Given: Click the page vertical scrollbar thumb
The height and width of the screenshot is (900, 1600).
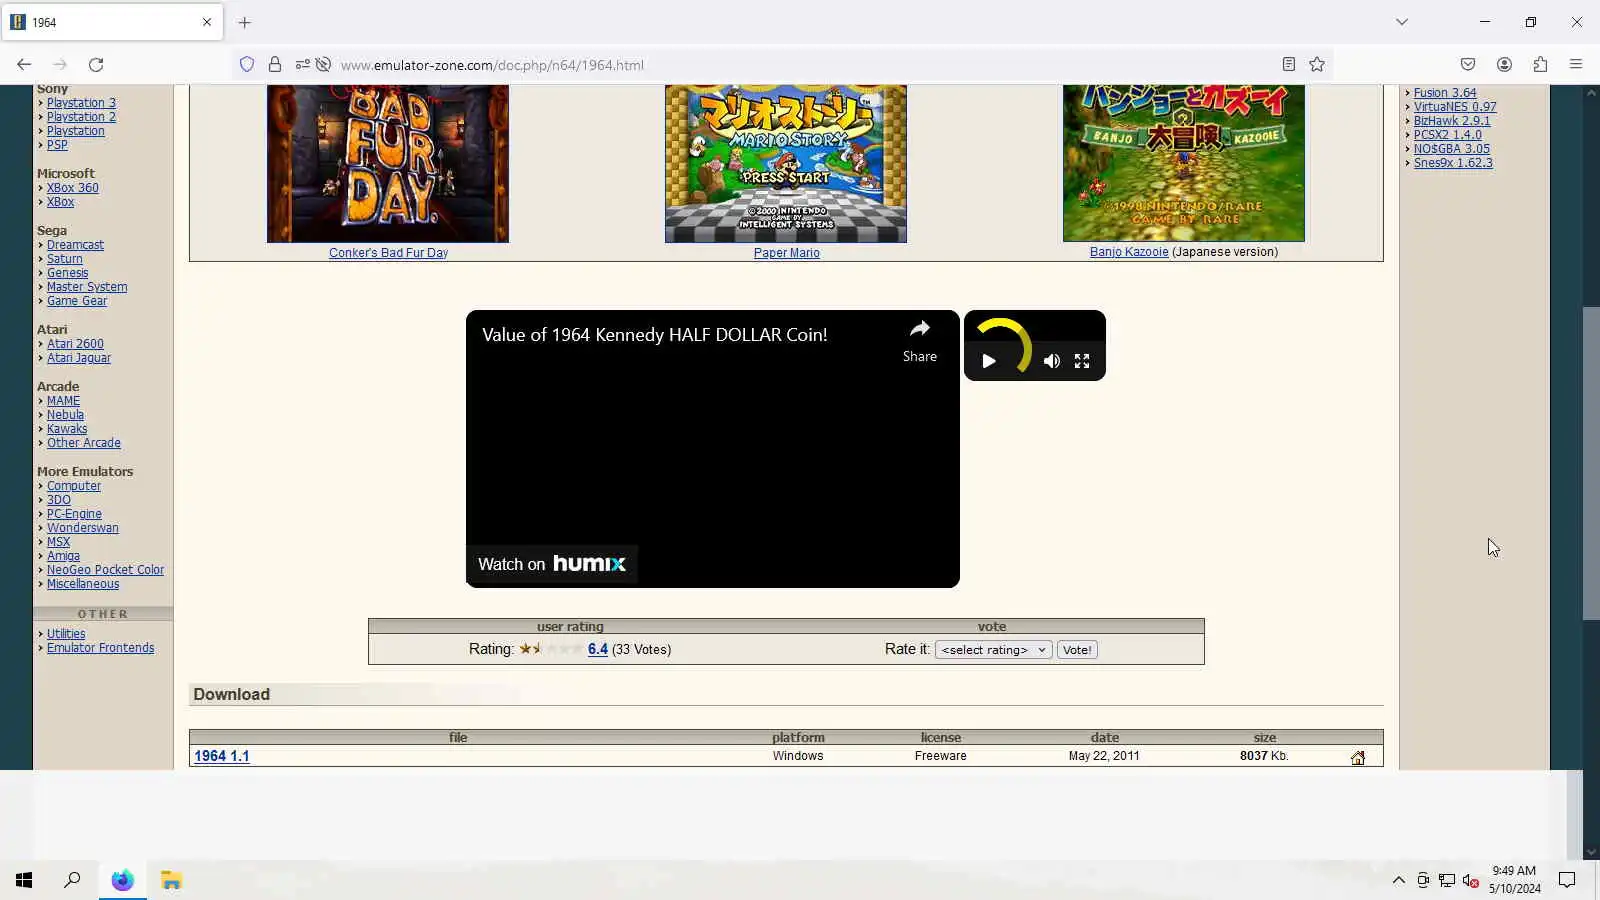Looking at the screenshot, I should point(1591,464).
